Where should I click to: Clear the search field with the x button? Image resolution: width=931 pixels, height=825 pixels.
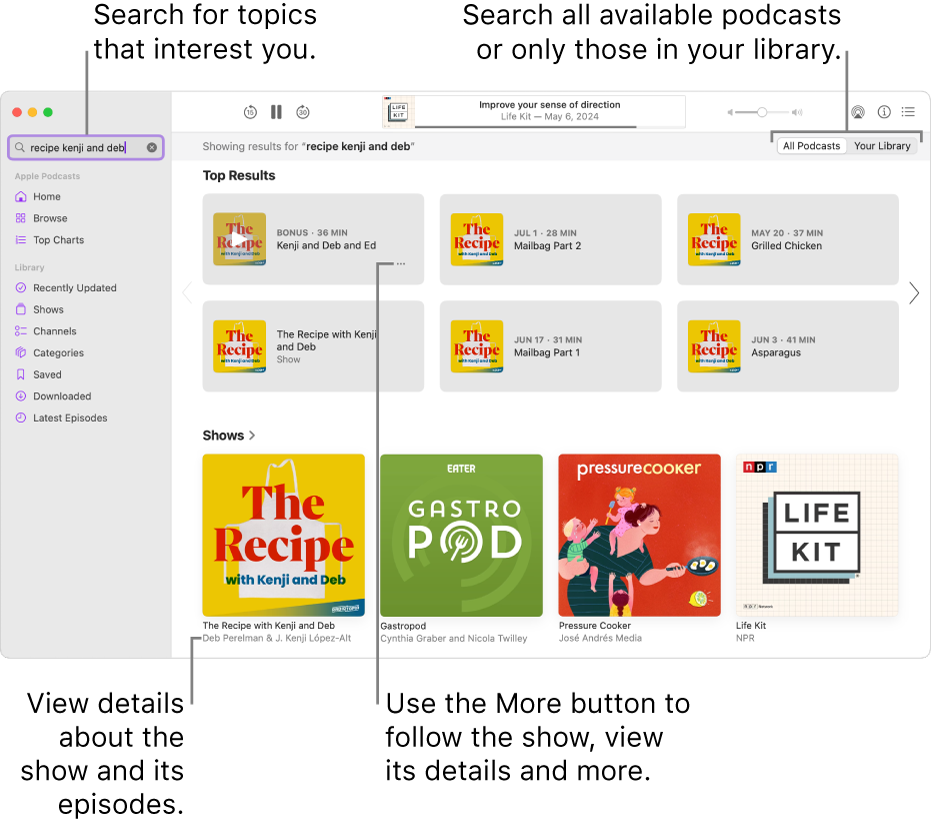click(x=151, y=147)
